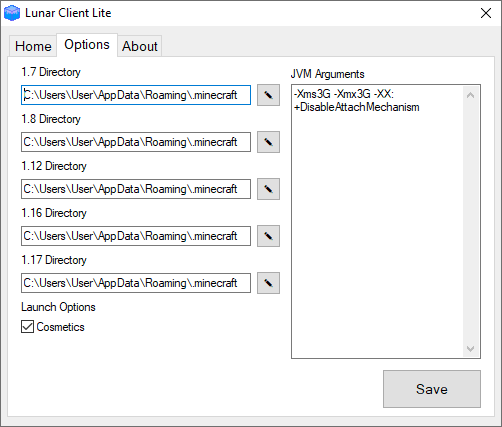Click the pencil edit icon for 1.17 Directory
This screenshot has height=427, width=502.
pyautogui.click(x=268, y=283)
